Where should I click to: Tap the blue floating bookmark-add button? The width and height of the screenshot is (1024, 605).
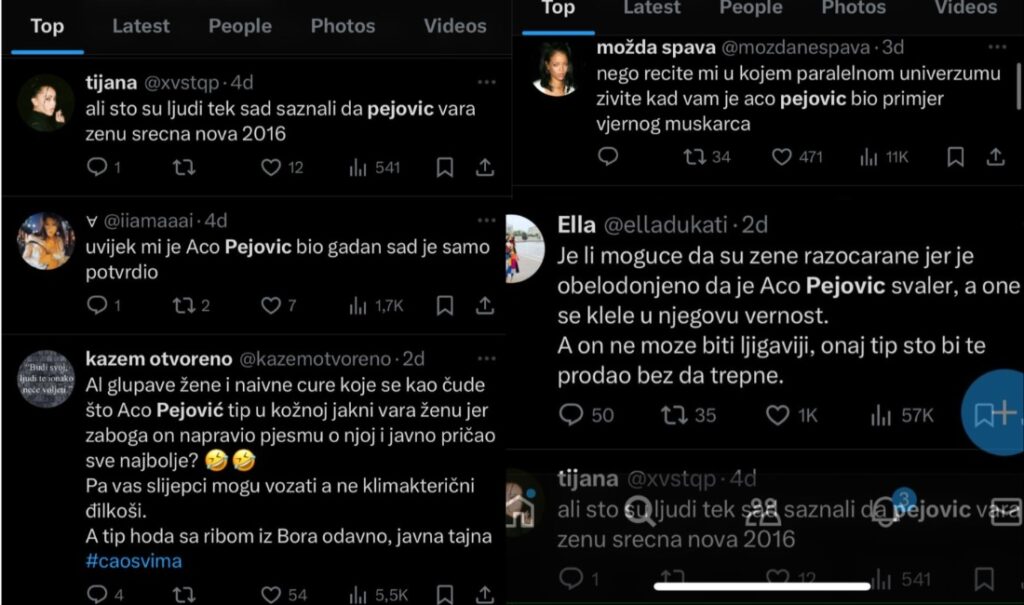[994, 412]
